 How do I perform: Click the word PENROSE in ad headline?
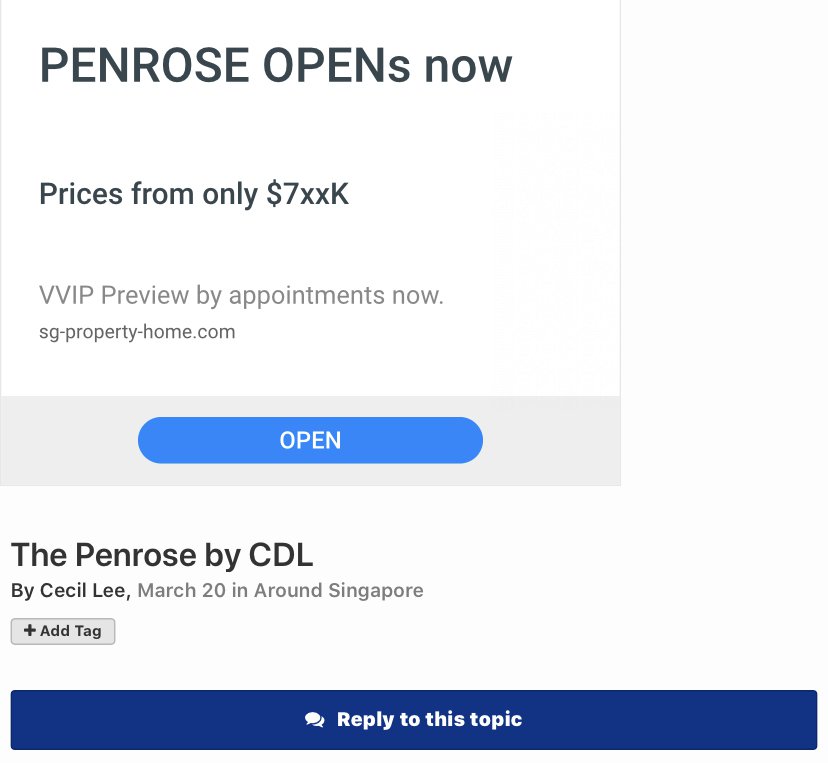click(144, 66)
